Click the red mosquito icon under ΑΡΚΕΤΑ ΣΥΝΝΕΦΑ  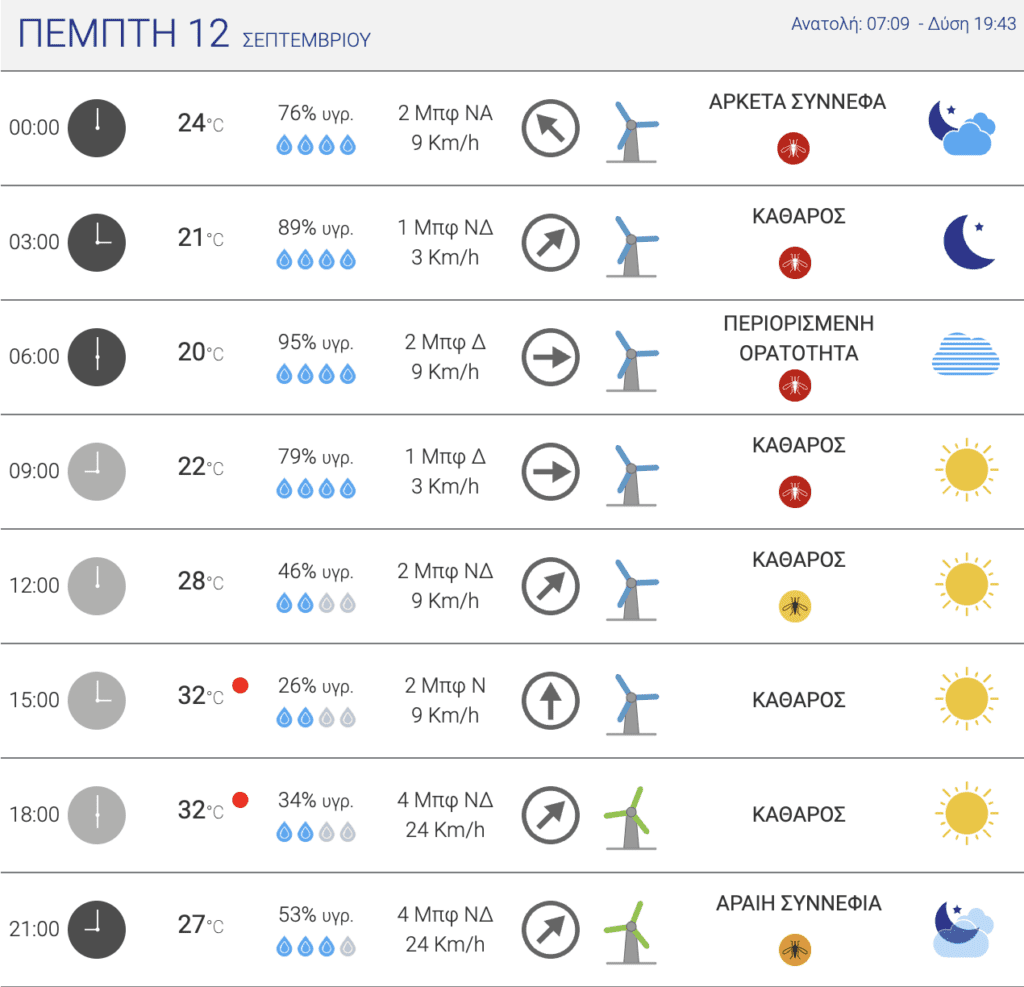(793, 148)
